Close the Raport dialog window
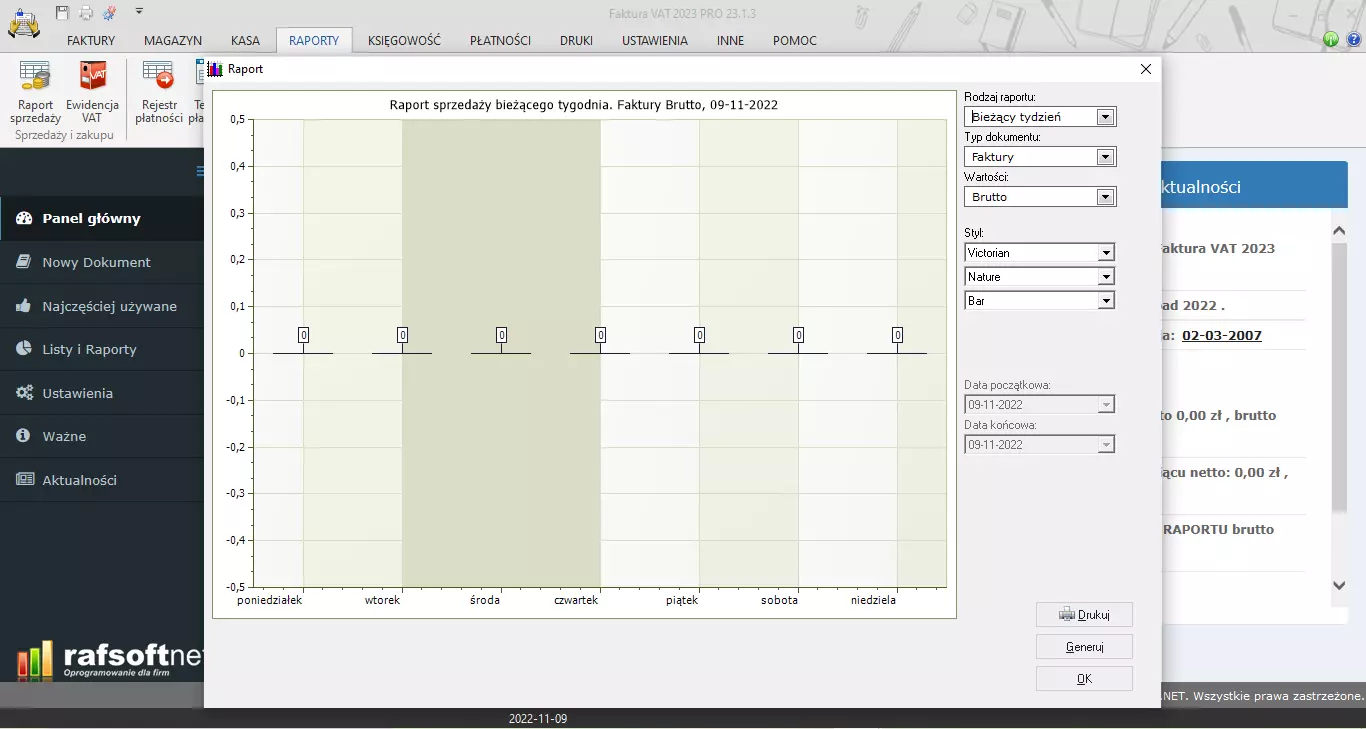 coord(1146,69)
